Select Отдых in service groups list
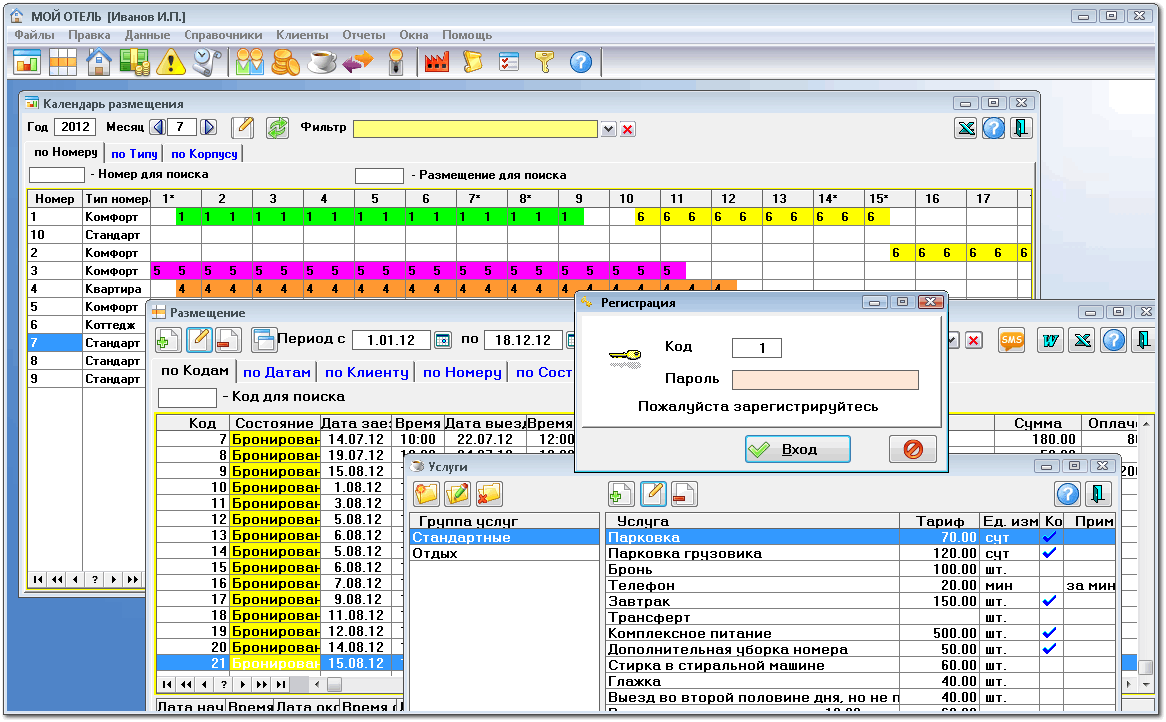 (435, 554)
